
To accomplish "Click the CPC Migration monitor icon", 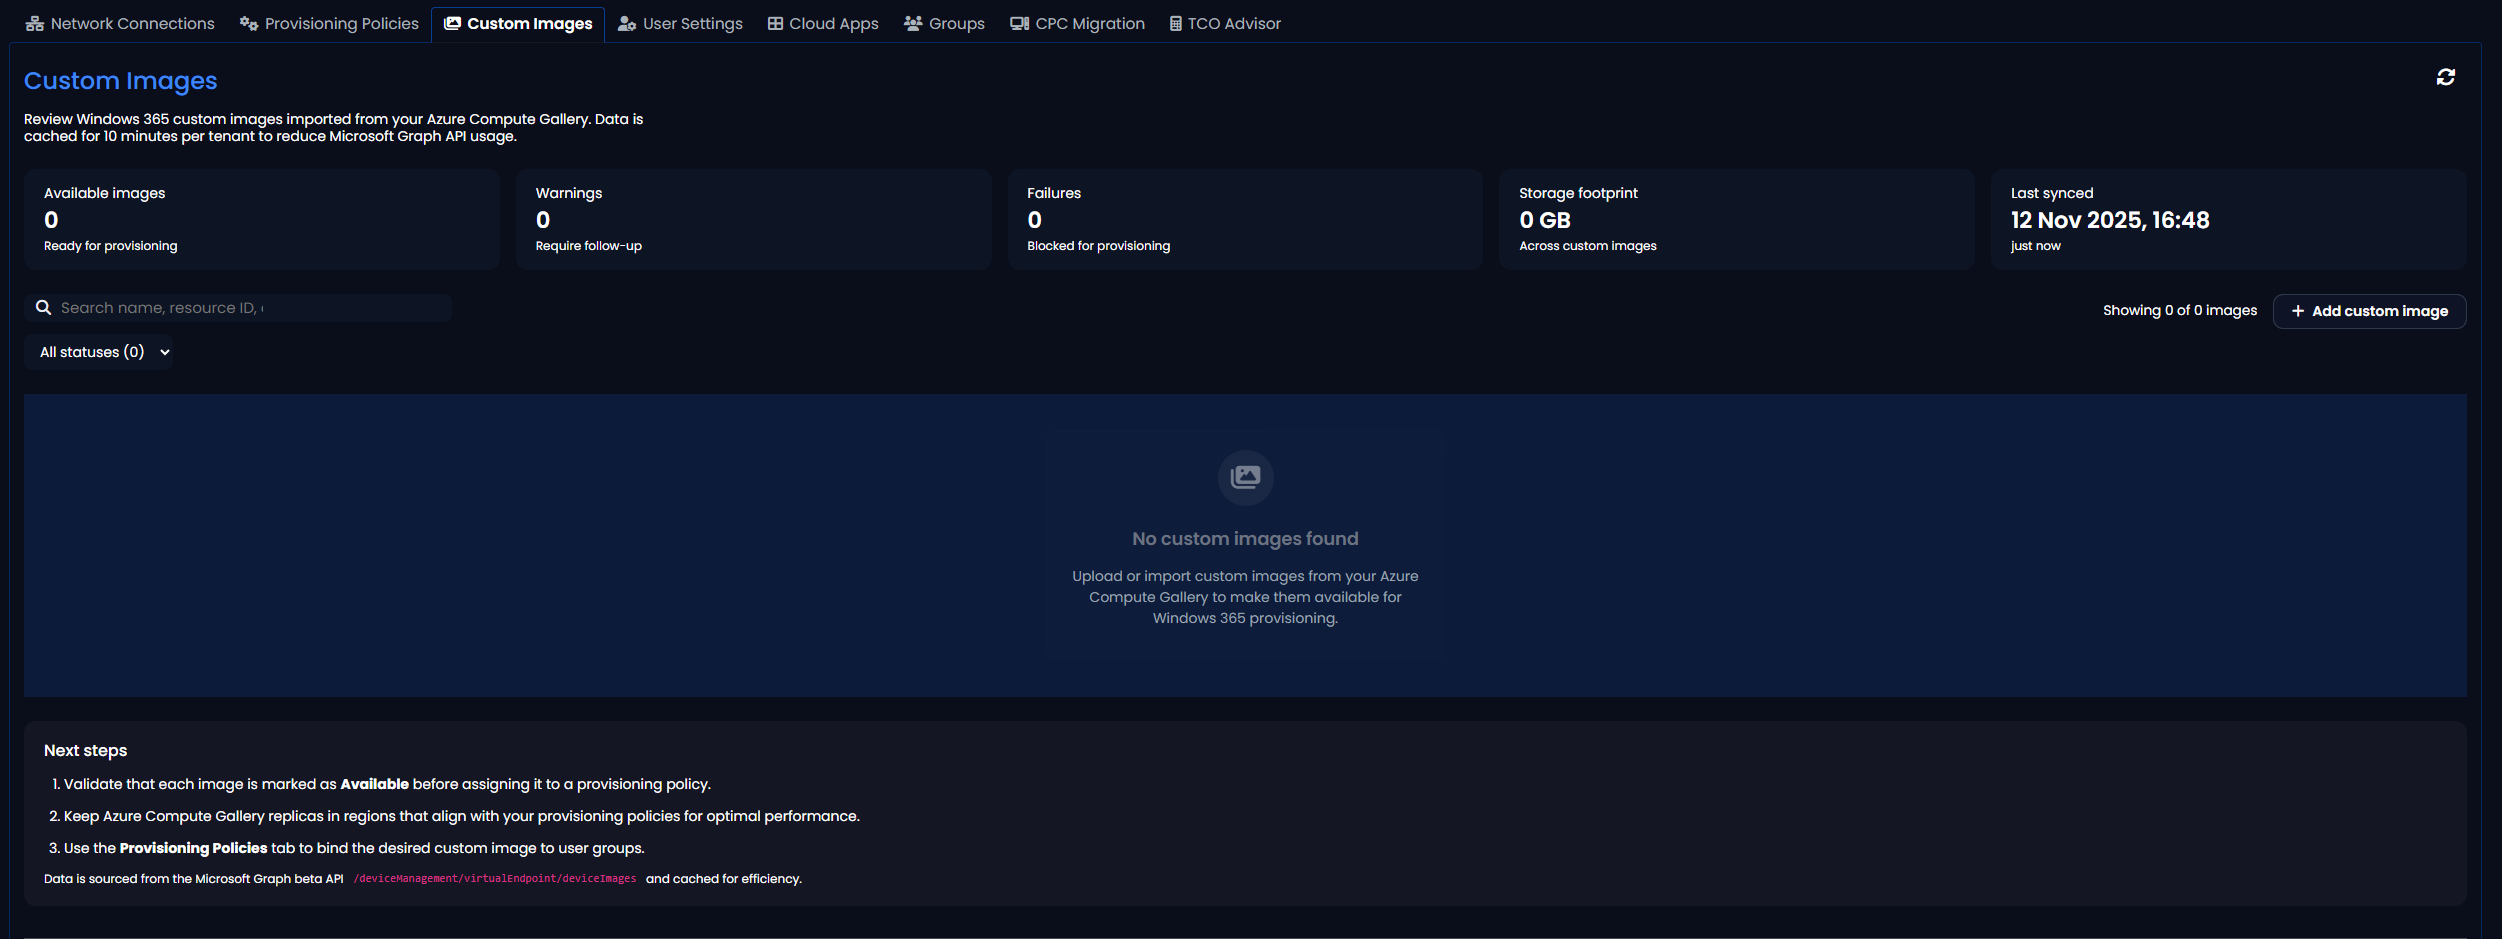I will click(1019, 23).
